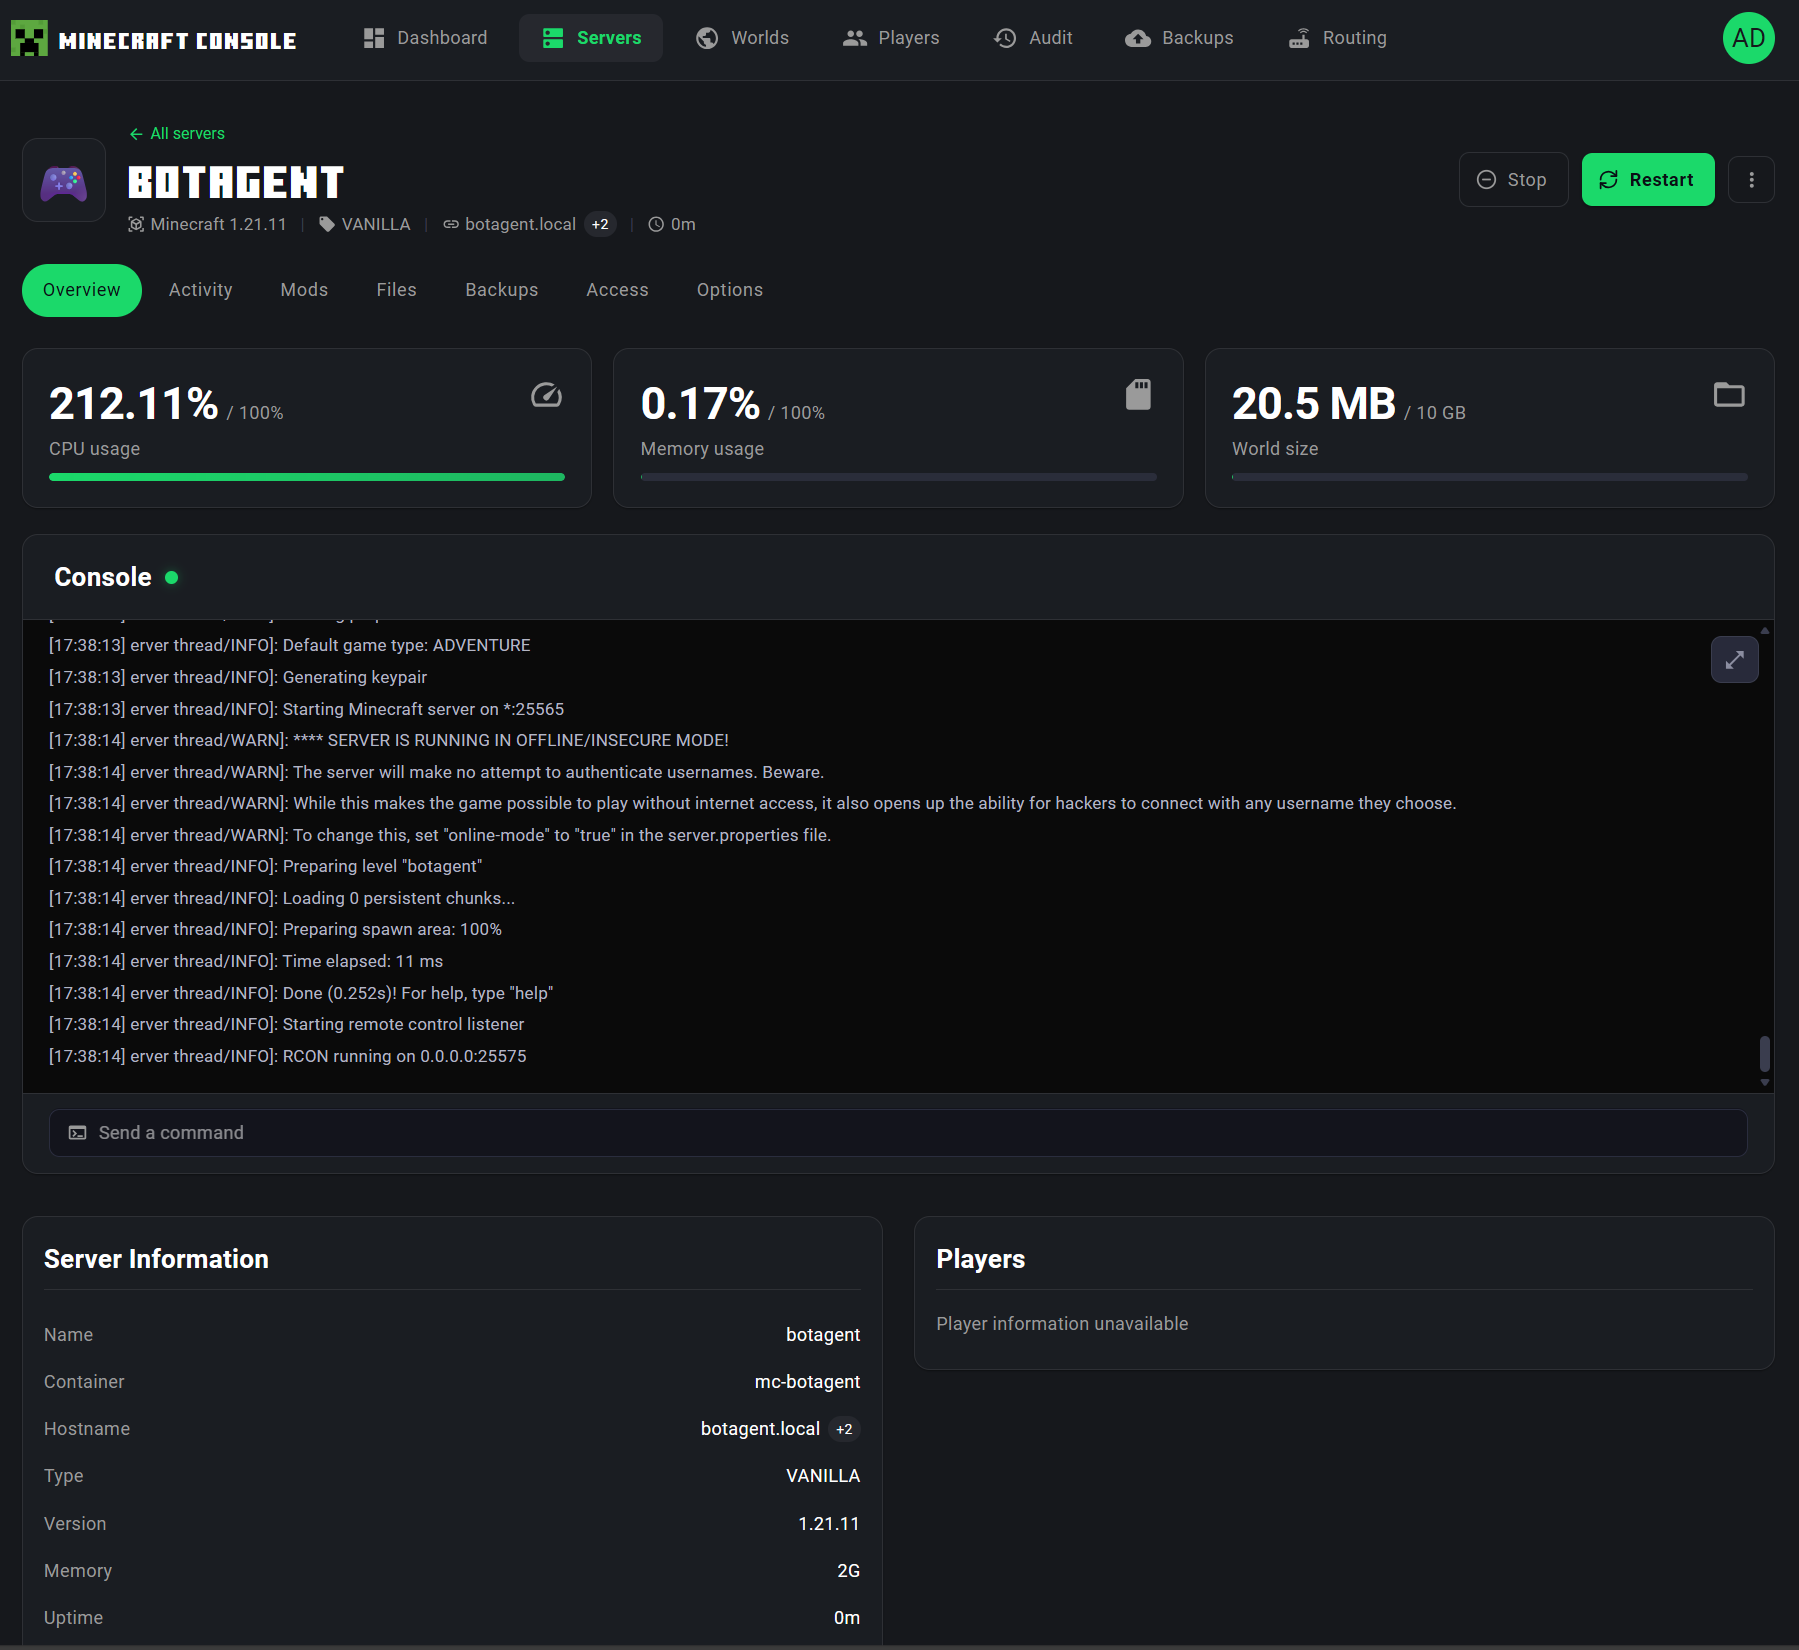Click the 0m uptime clock indicator
This screenshot has width=1799, height=1650.
(x=672, y=224)
